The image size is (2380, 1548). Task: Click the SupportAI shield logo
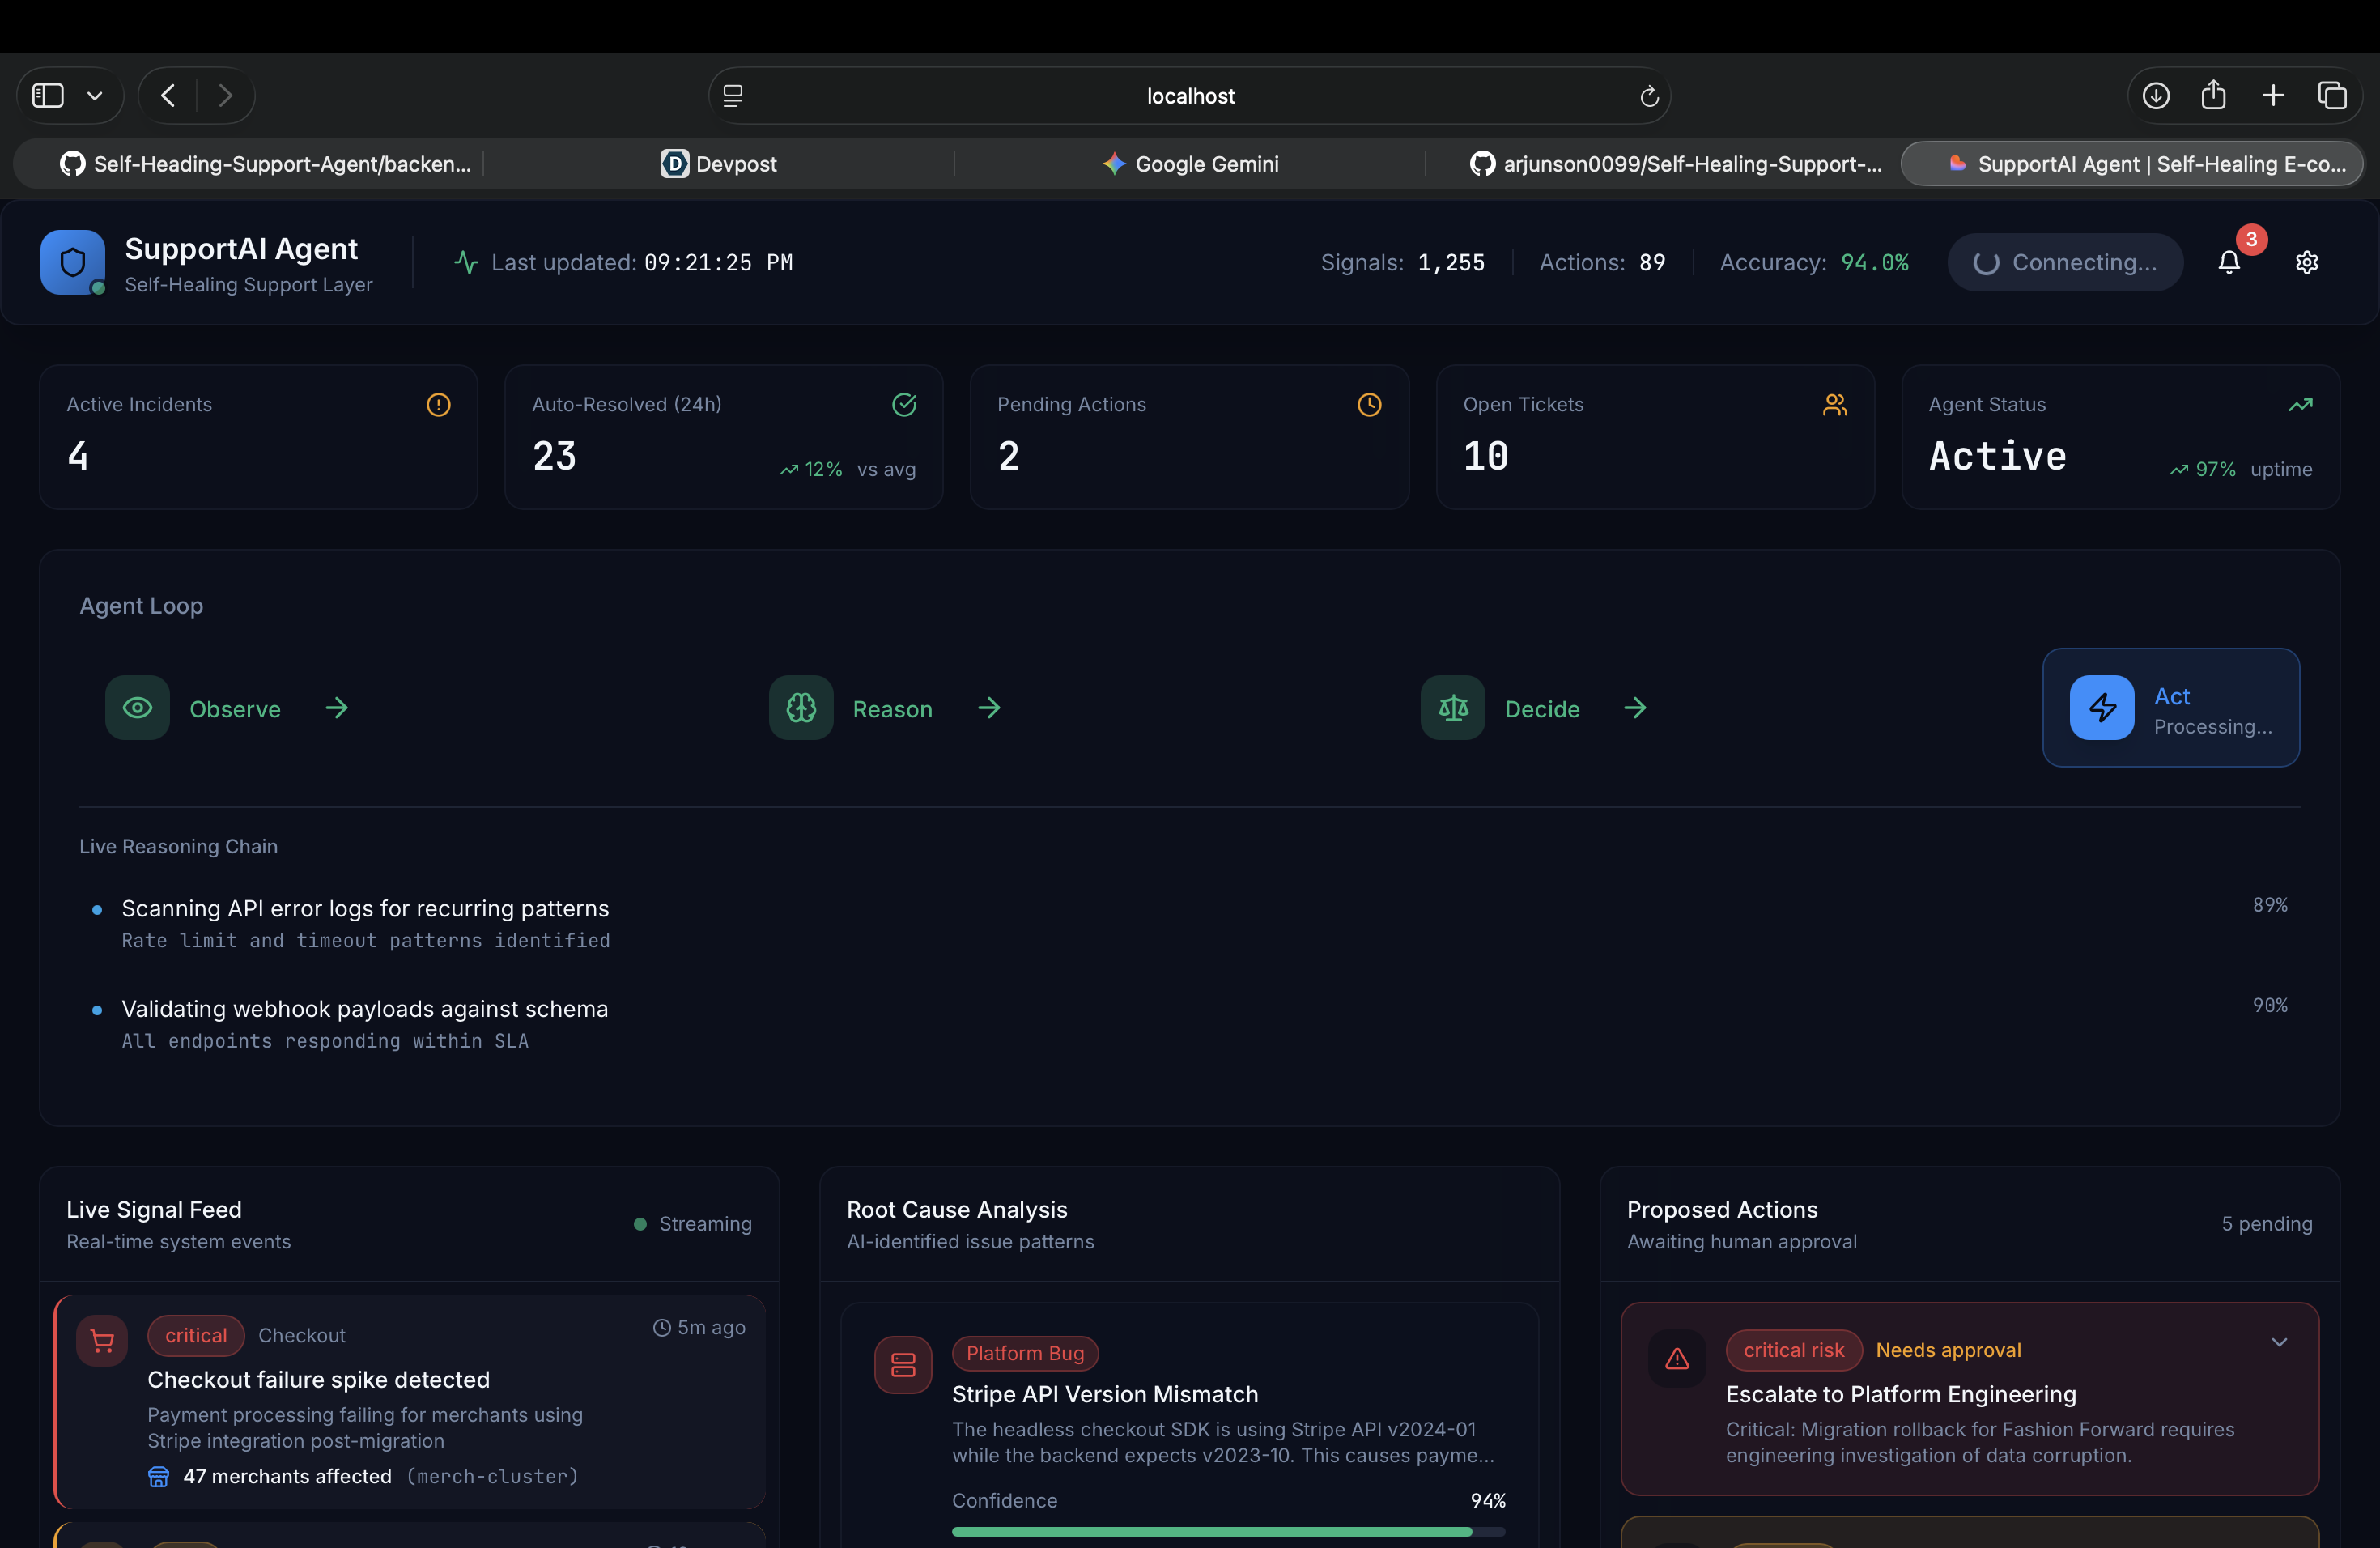point(72,262)
